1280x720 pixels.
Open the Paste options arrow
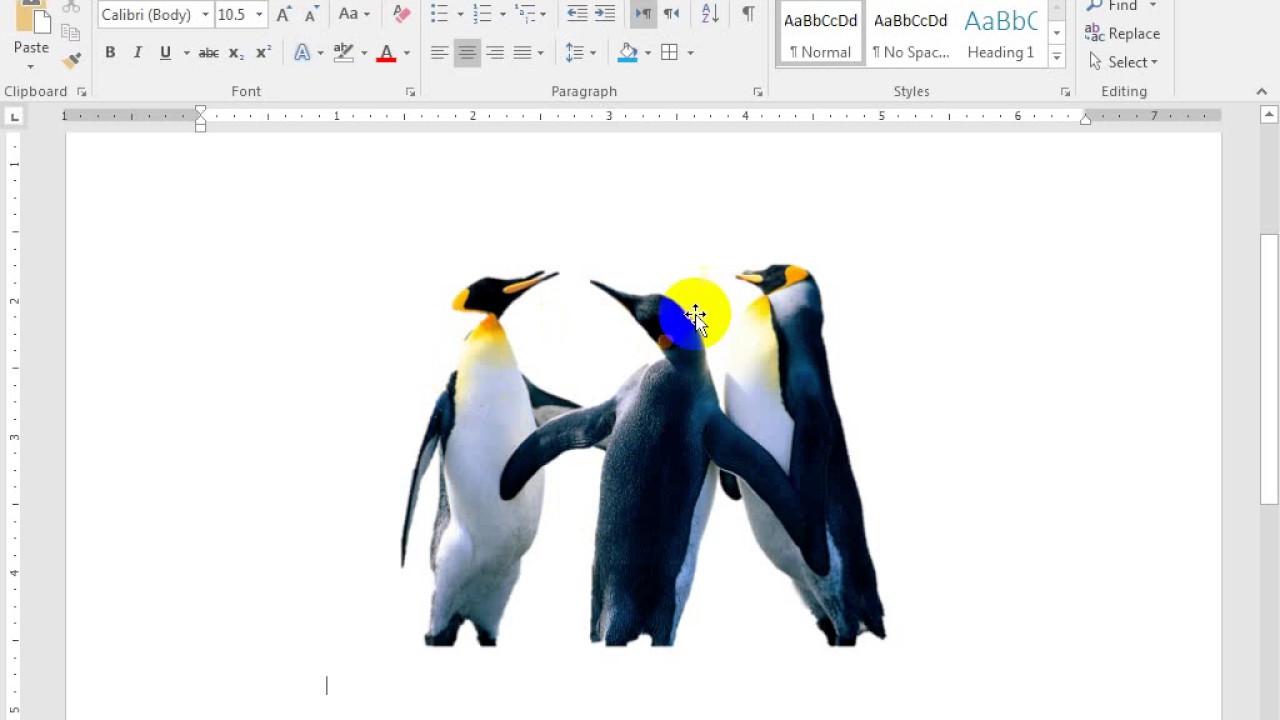pyautogui.click(x=31, y=67)
